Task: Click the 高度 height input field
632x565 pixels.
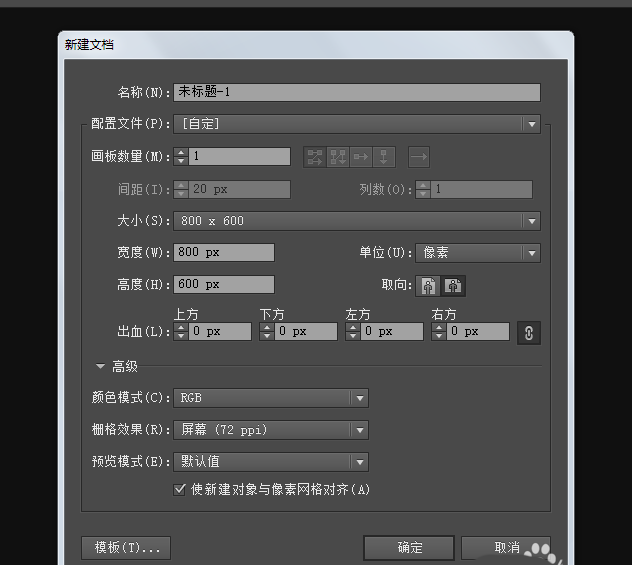Action: click(x=224, y=285)
